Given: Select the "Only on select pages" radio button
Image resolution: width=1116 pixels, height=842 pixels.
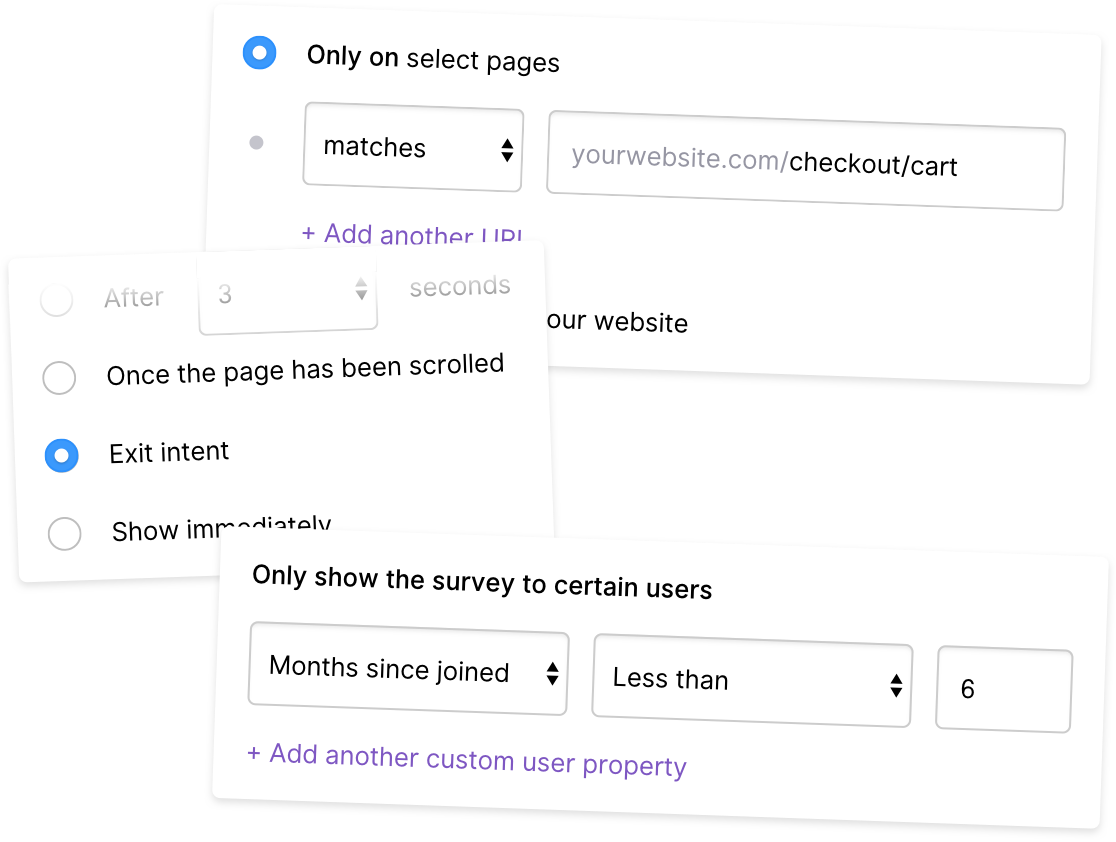Looking at the screenshot, I should point(259,53).
